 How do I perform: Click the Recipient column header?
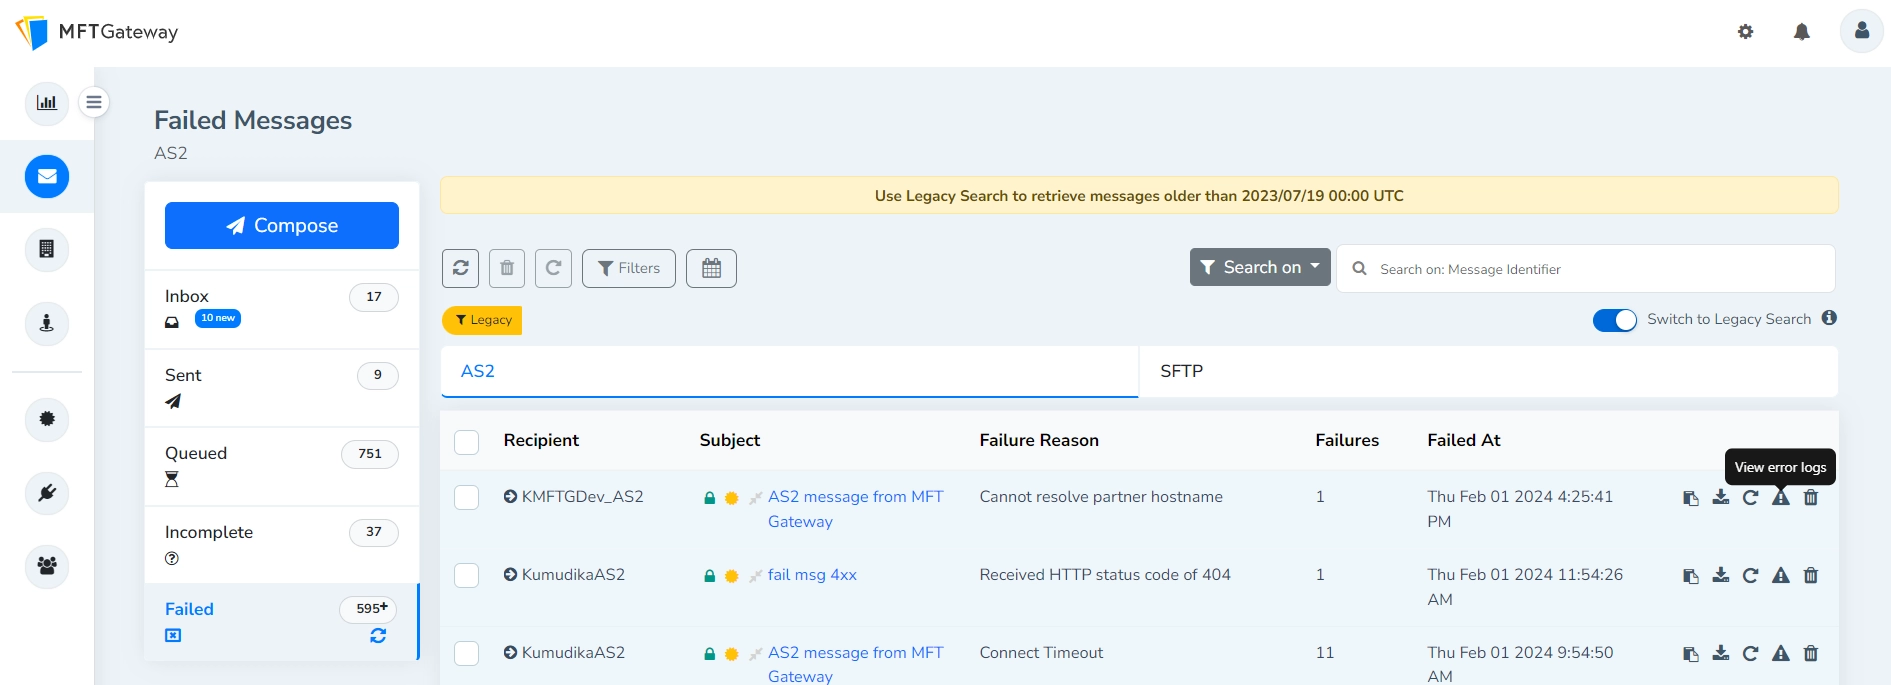[x=541, y=440]
